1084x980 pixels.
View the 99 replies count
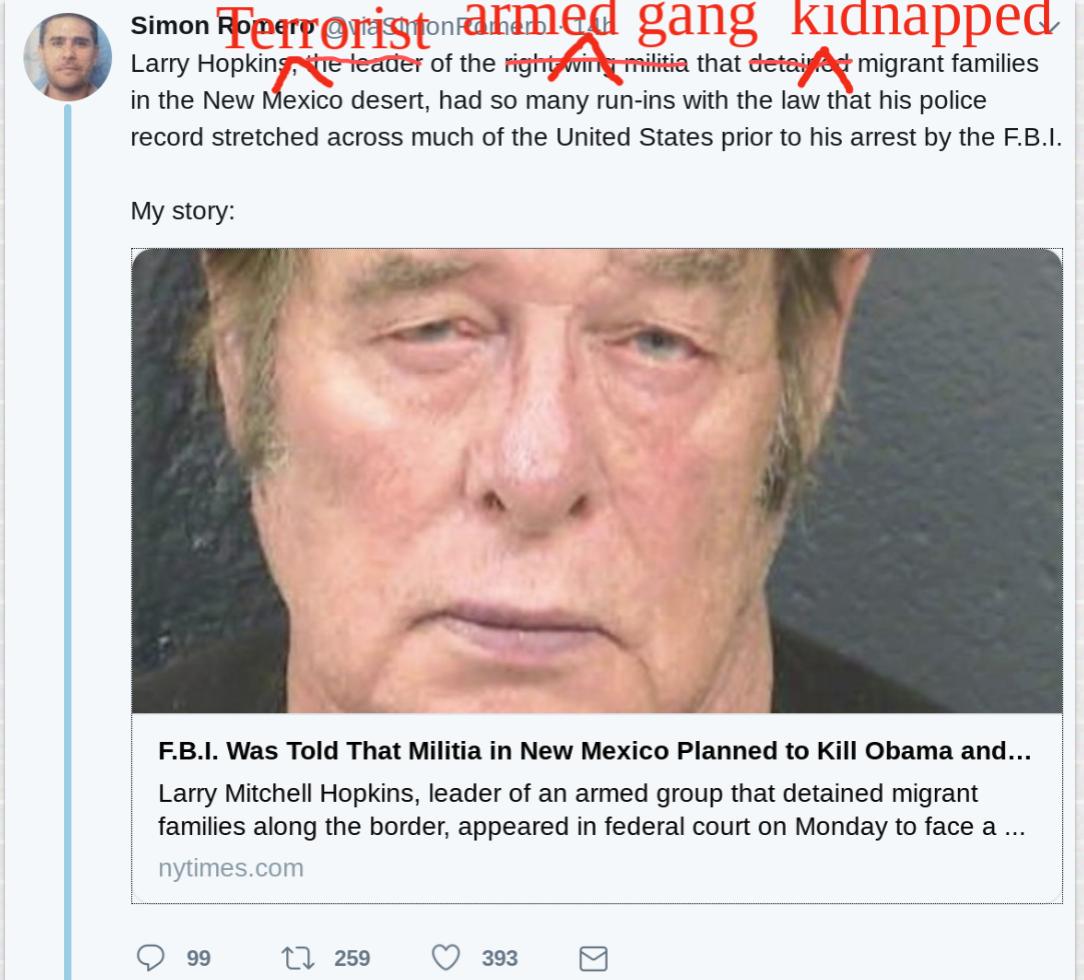tap(198, 959)
